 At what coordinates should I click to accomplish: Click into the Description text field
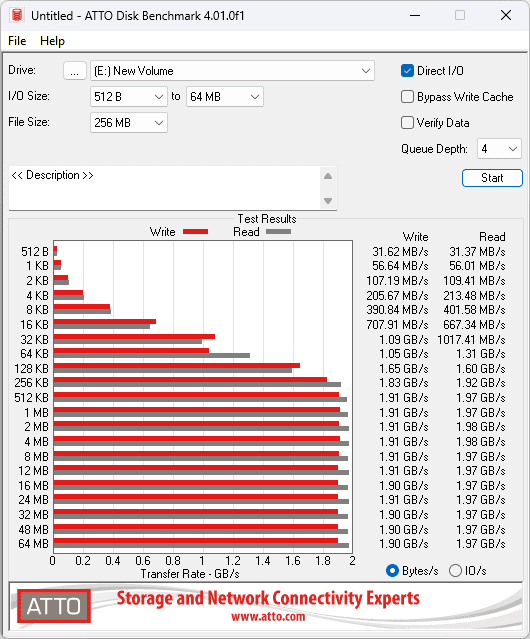(165, 188)
